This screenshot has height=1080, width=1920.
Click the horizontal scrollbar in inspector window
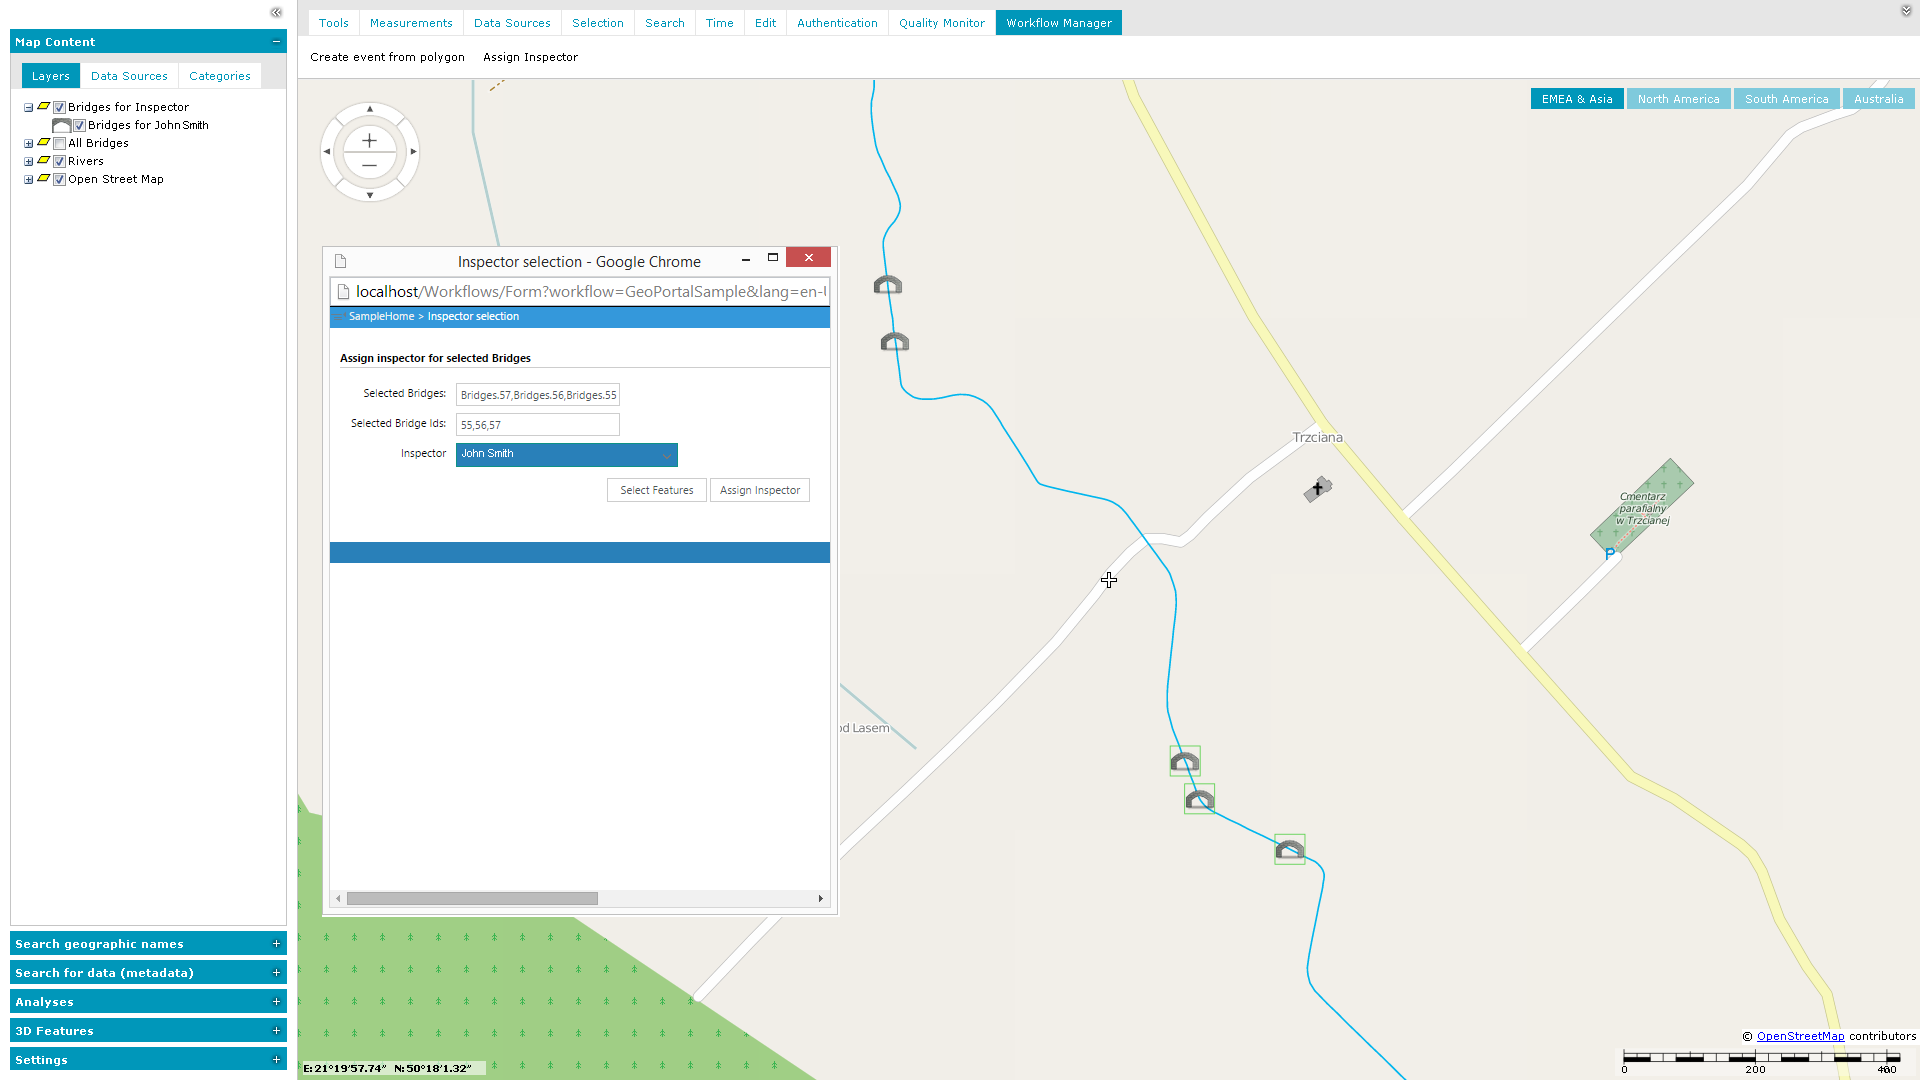[x=472, y=898]
